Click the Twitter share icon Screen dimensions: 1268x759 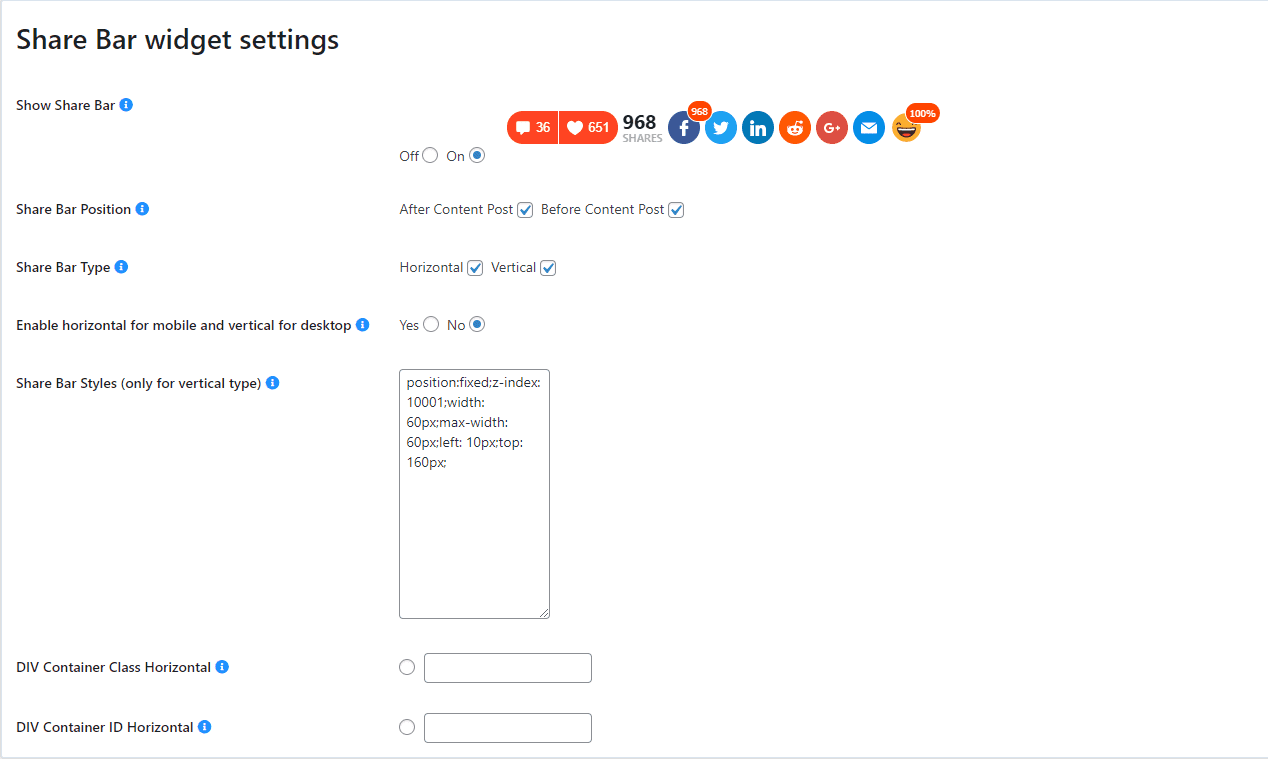tap(721, 128)
